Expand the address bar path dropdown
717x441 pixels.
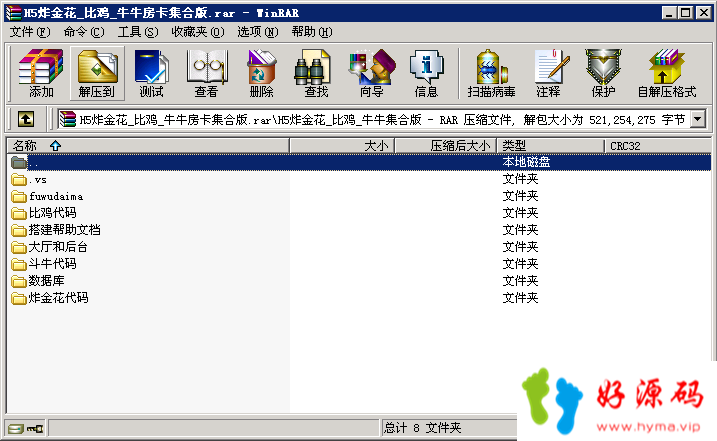click(x=698, y=119)
